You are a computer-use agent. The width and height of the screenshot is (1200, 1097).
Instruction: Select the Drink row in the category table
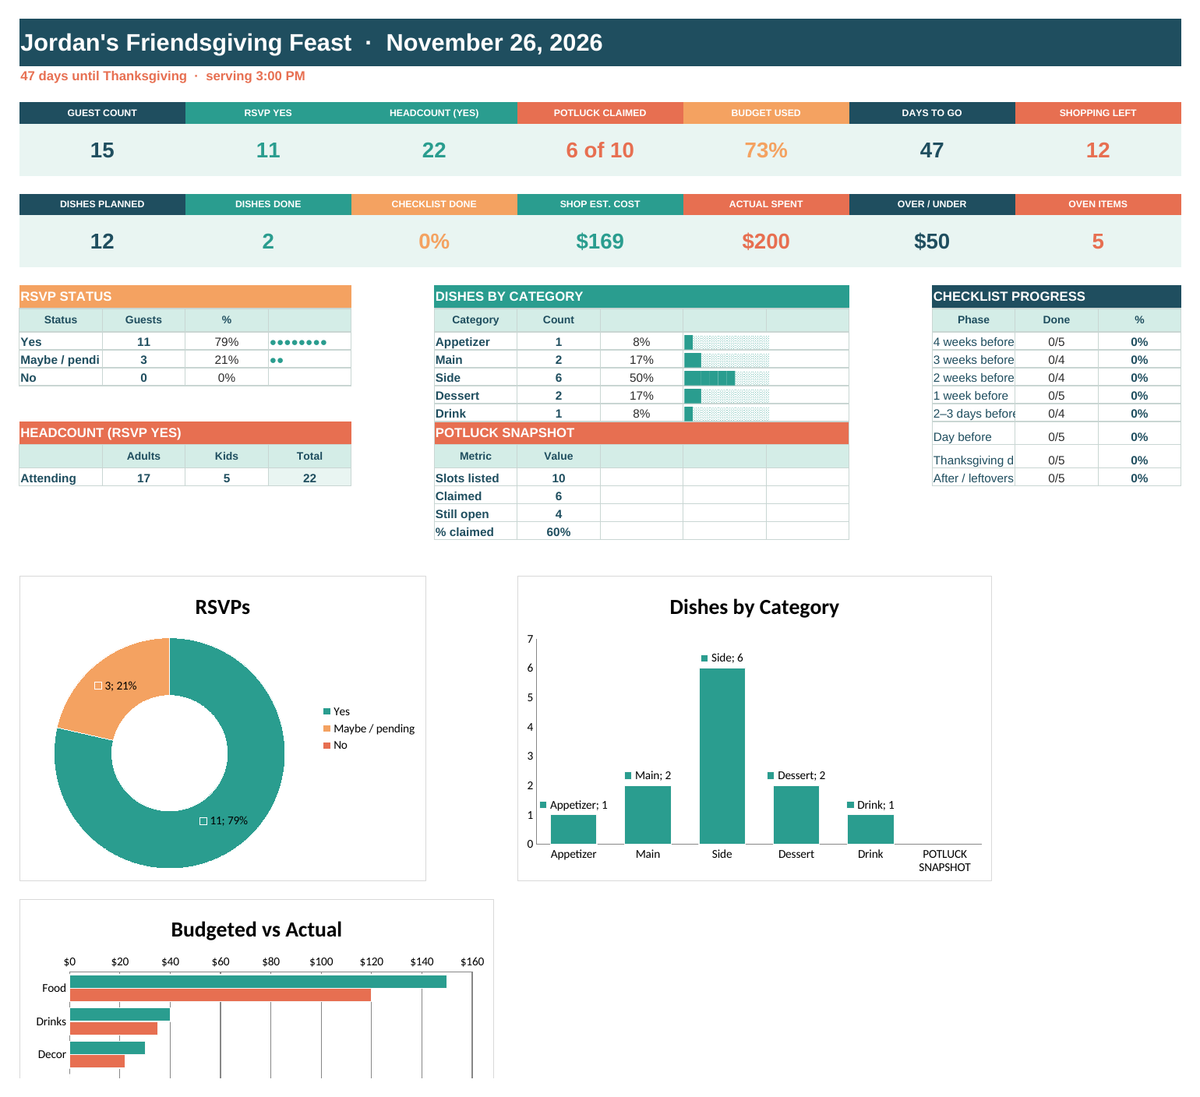pyautogui.click(x=641, y=414)
